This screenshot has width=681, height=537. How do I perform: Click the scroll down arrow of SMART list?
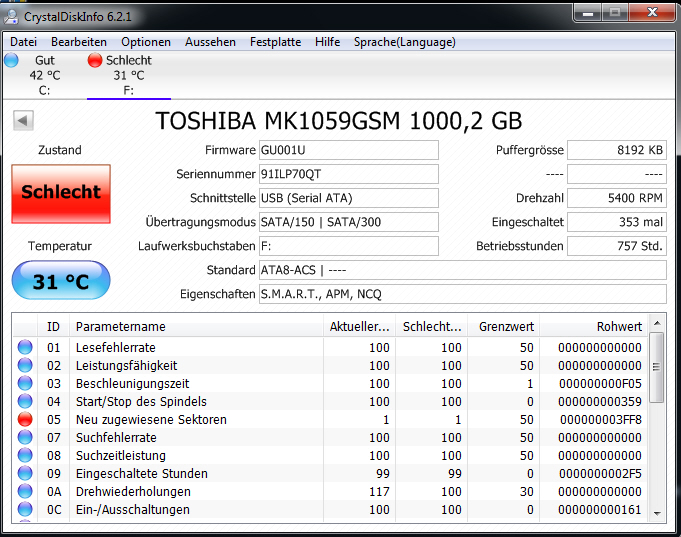(x=657, y=514)
